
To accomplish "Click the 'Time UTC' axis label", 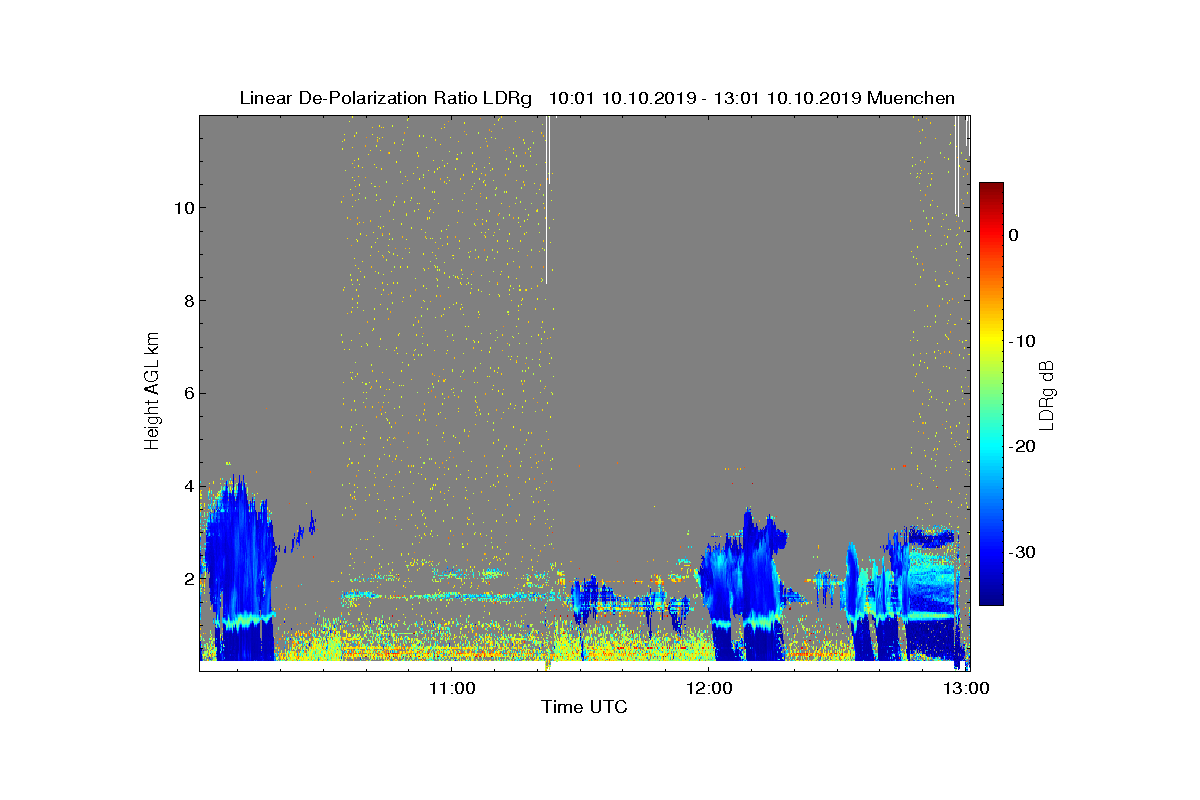I will (x=584, y=707).
